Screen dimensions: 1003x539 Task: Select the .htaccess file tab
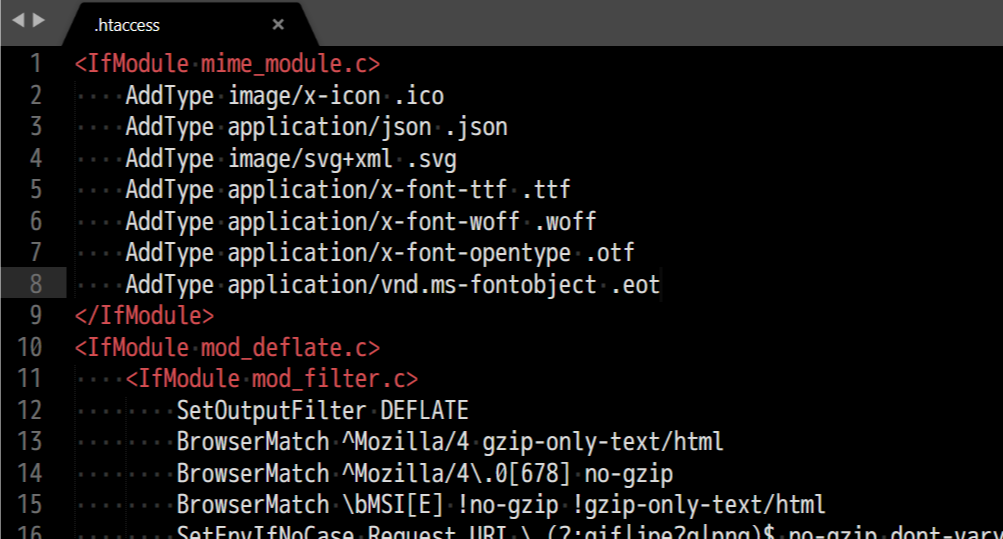pyautogui.click(x=127, y=25)
